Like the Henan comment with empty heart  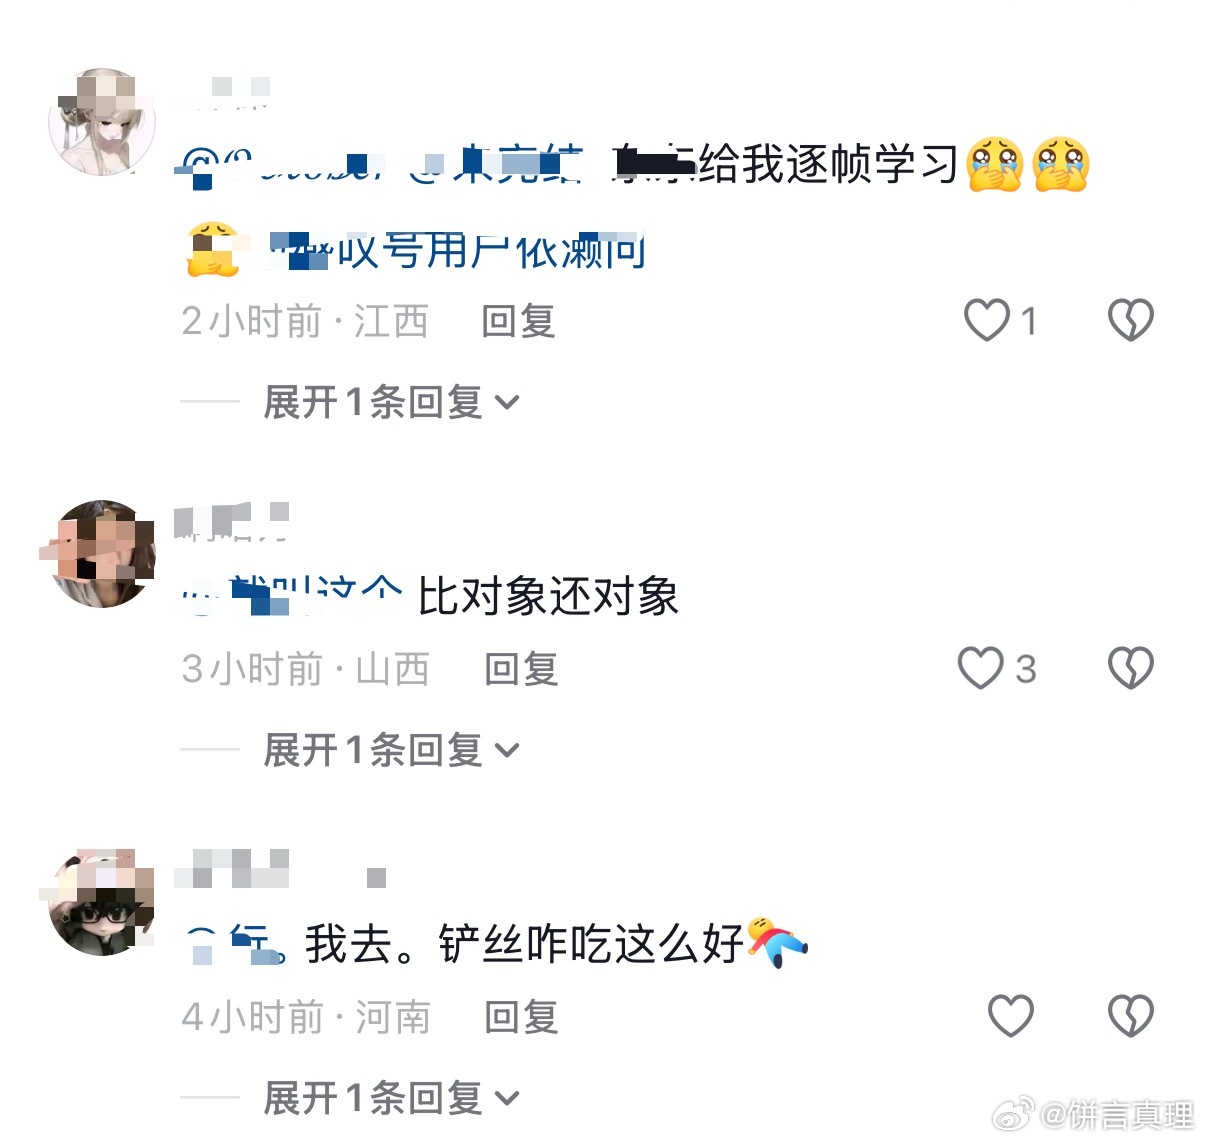[x=1011, y=1016]
